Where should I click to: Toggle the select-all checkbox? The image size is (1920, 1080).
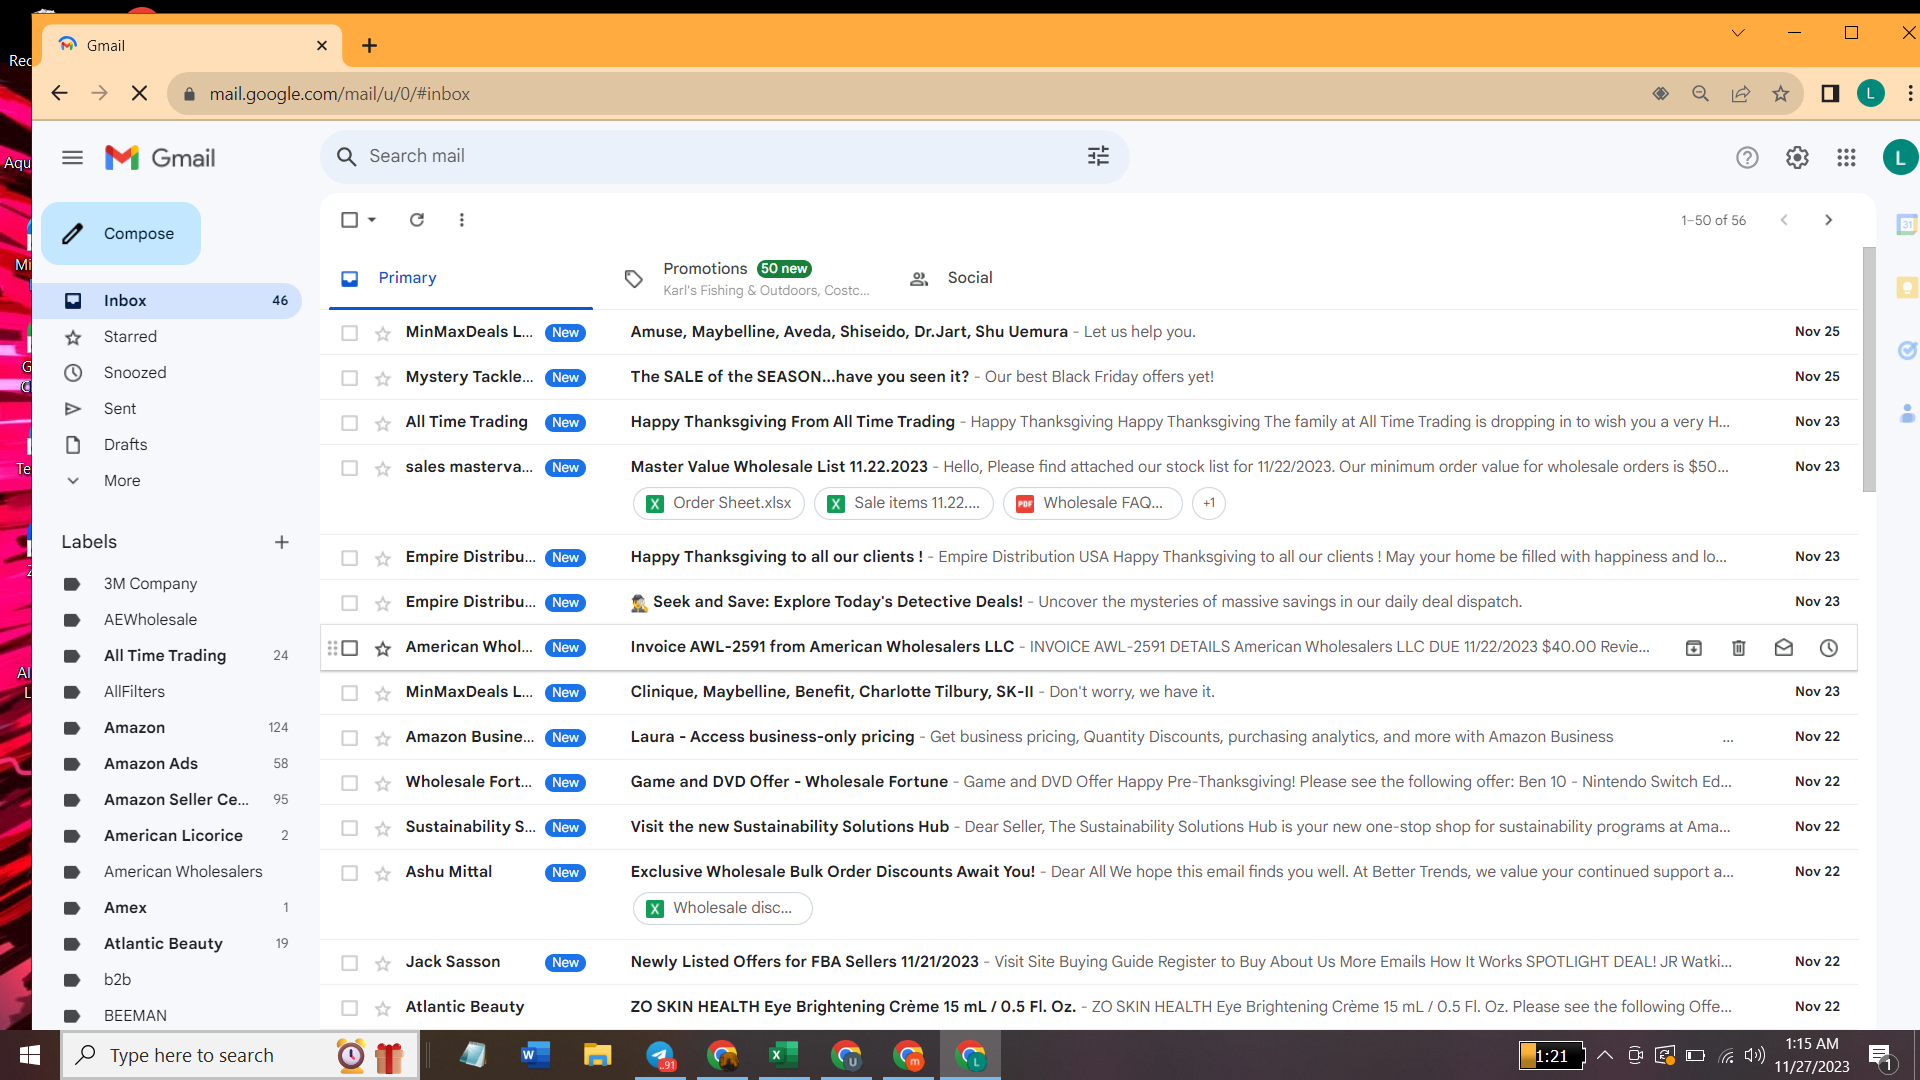349,220
